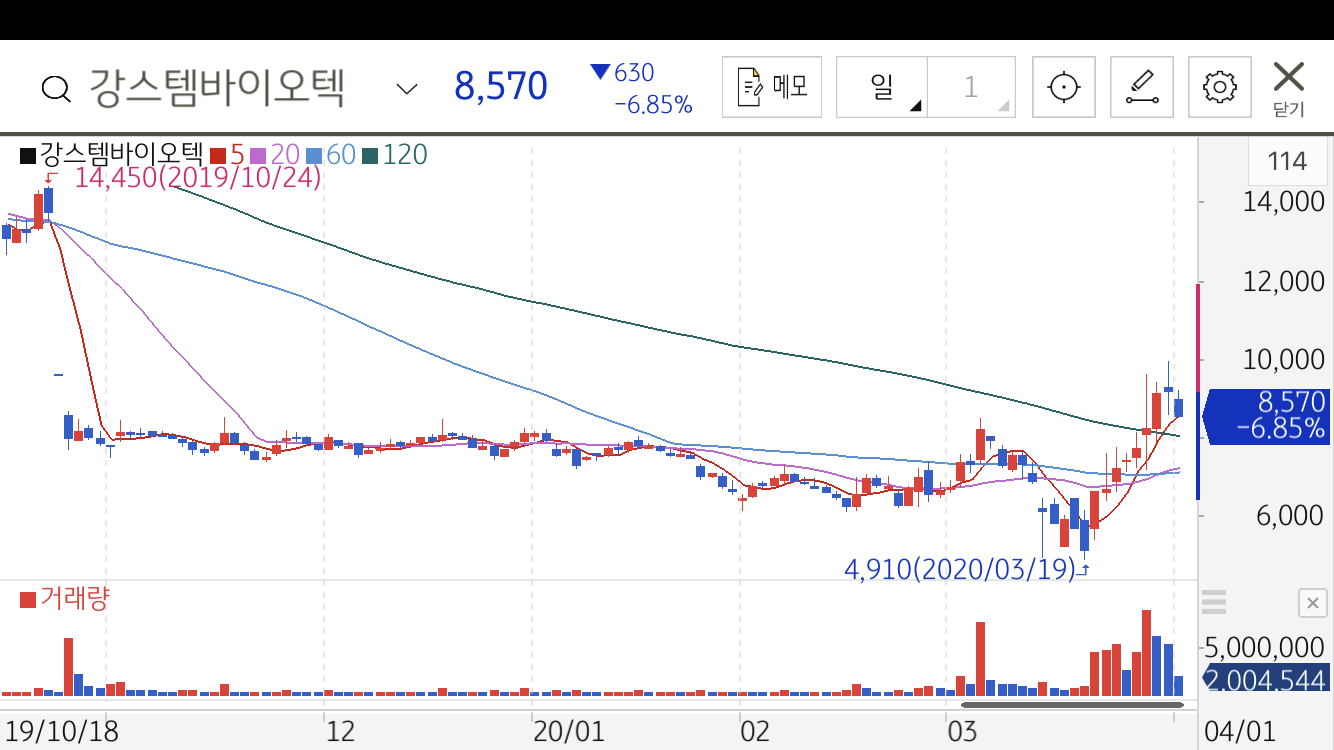Open the interval value 1 dropdown
1334x750 pixels.
tap(971, 87)
